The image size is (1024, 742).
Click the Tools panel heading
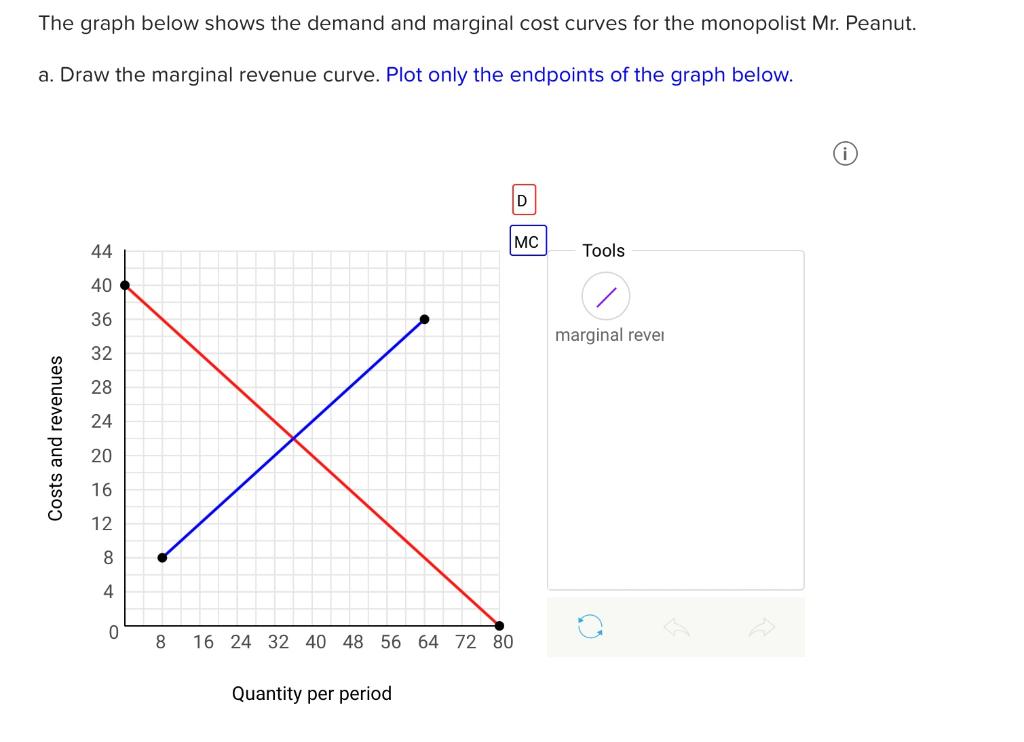(603, 250)
